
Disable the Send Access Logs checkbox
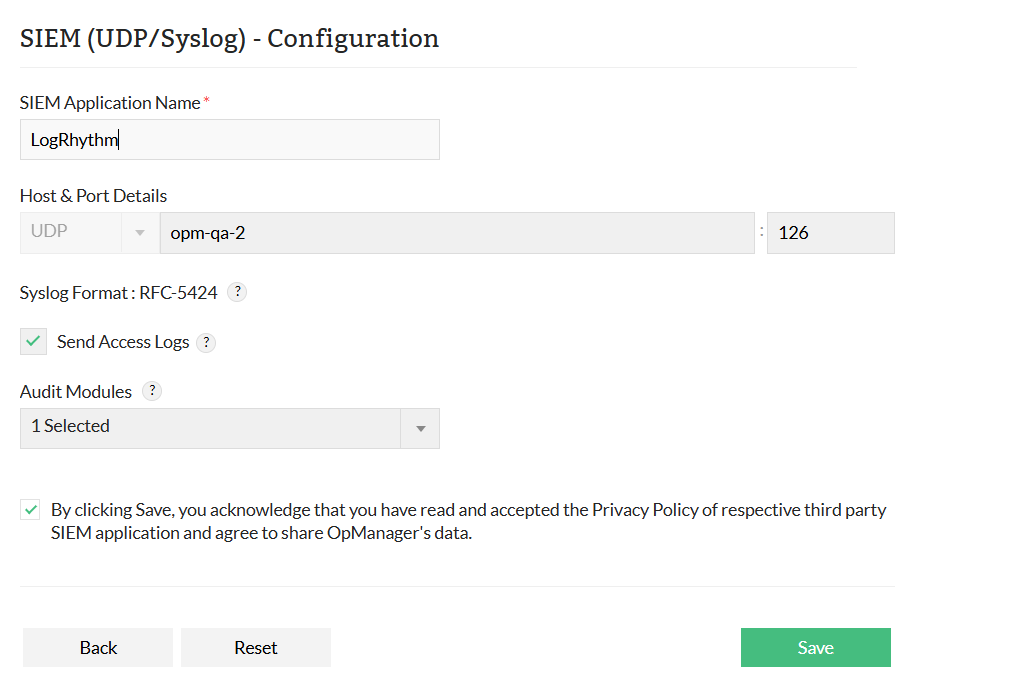pos(33,341)
